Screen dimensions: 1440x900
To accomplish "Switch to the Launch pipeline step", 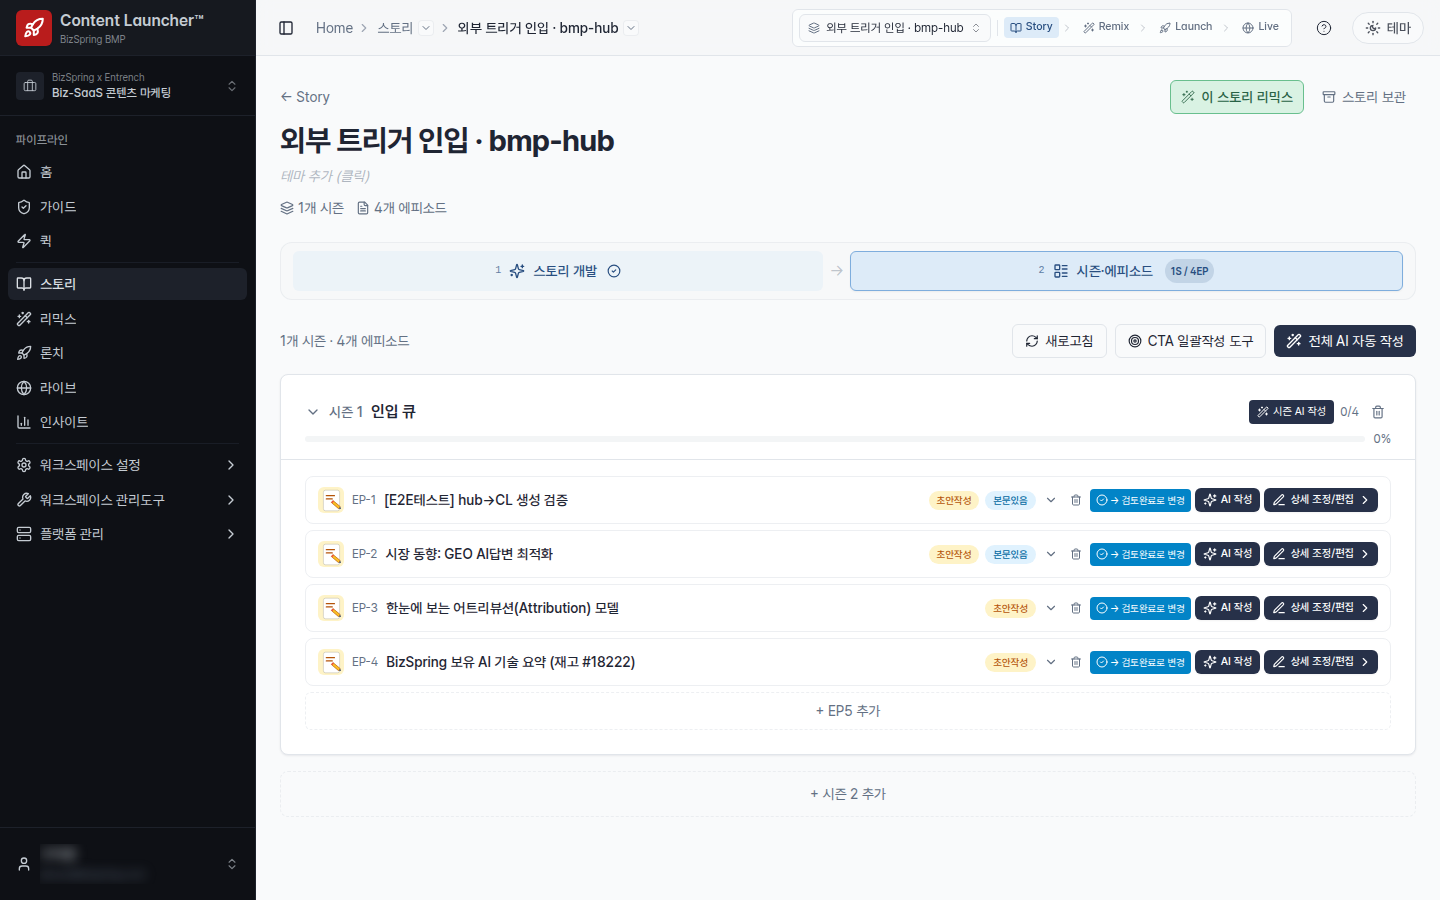I will click(x=1186, y=27).
